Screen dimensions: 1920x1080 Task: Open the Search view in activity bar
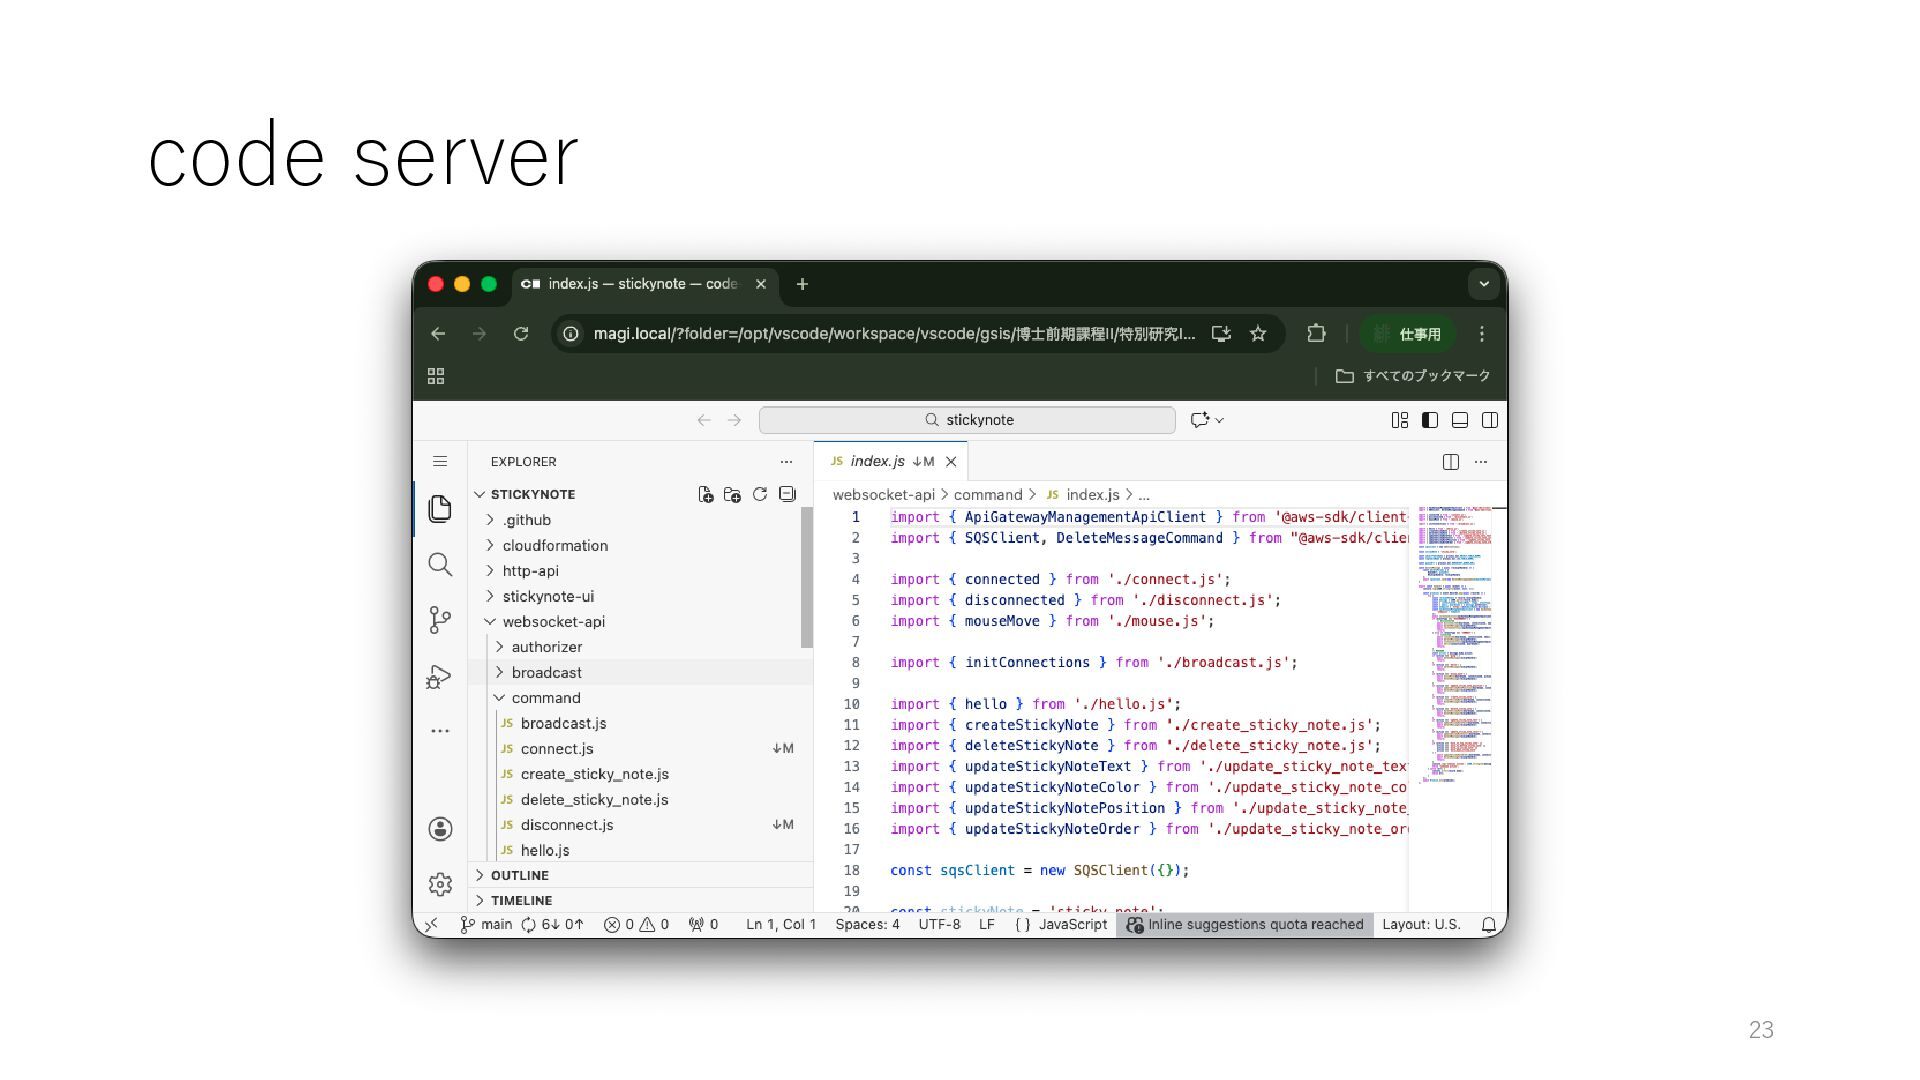[440, 564]
